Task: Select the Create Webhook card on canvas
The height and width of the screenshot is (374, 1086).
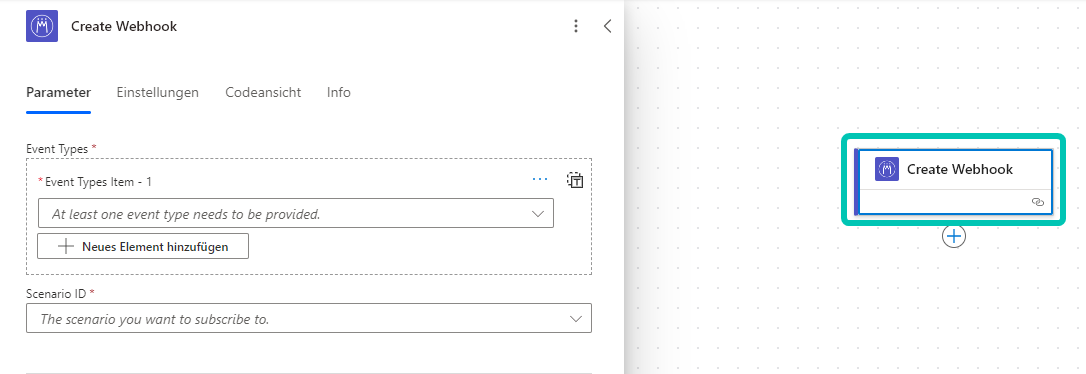Action: tap(953, 179)
